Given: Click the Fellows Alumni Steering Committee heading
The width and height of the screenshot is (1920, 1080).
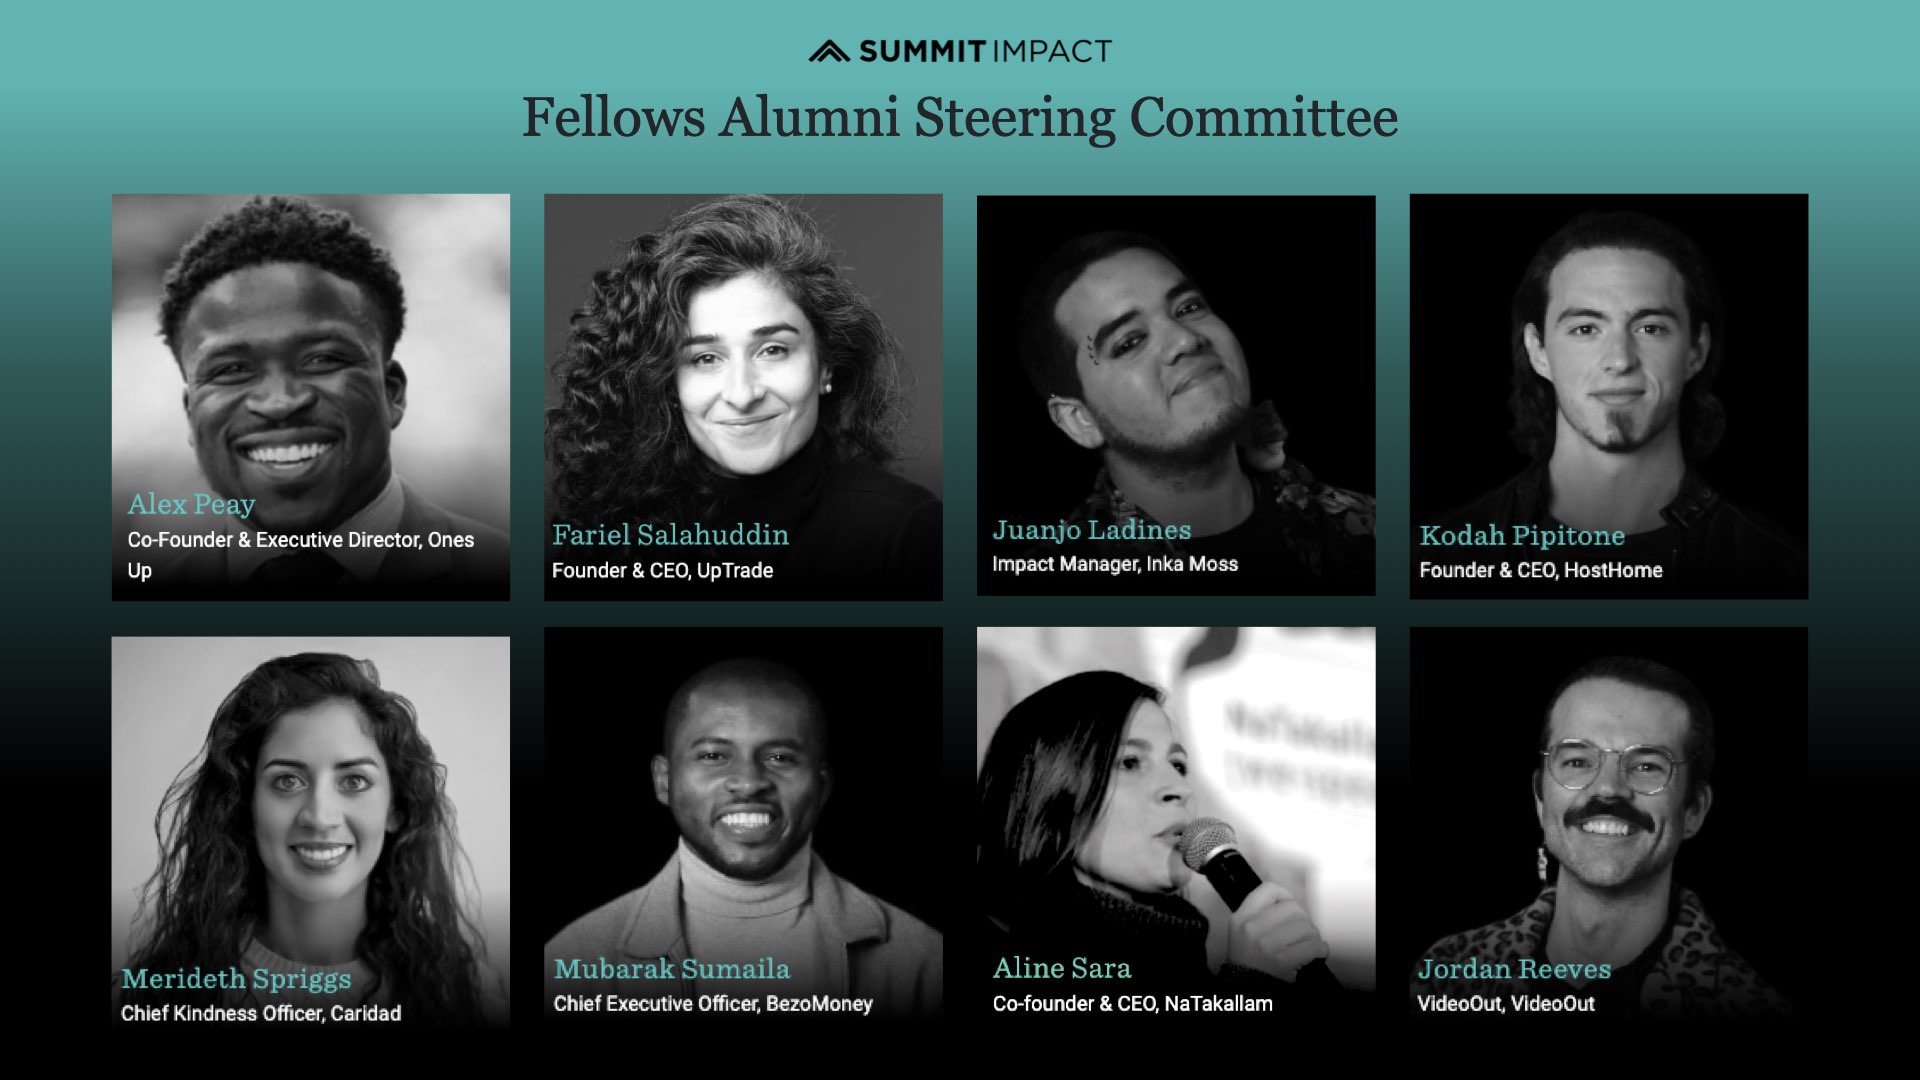Looking at the screenshot, I should point(960,118).
